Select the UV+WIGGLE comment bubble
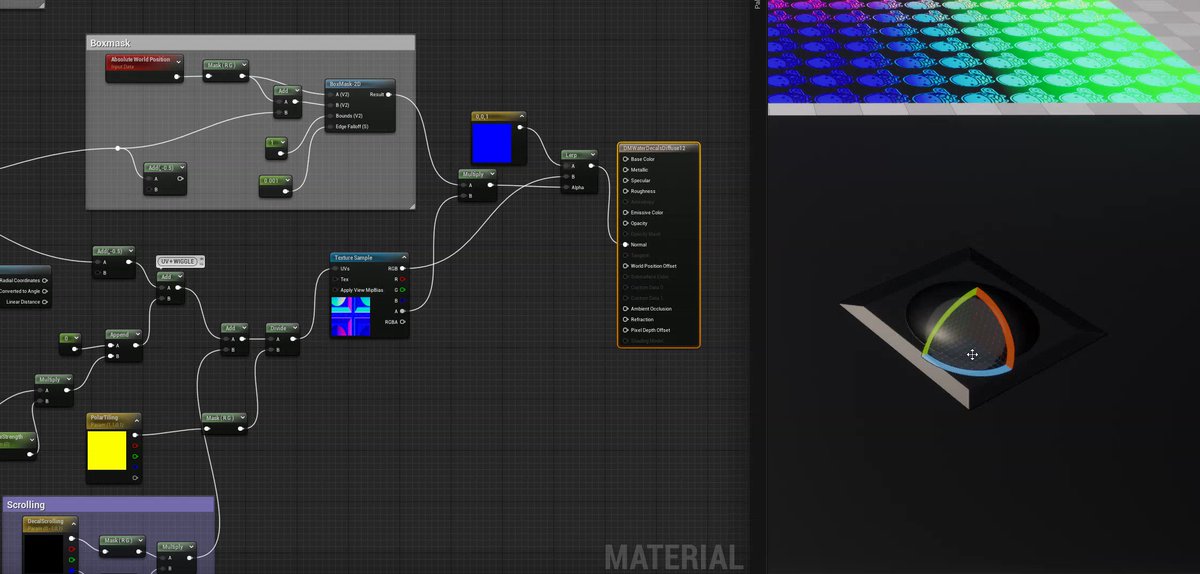The width and height of the screenshot is (1200, 574). [x=181, y=262]
